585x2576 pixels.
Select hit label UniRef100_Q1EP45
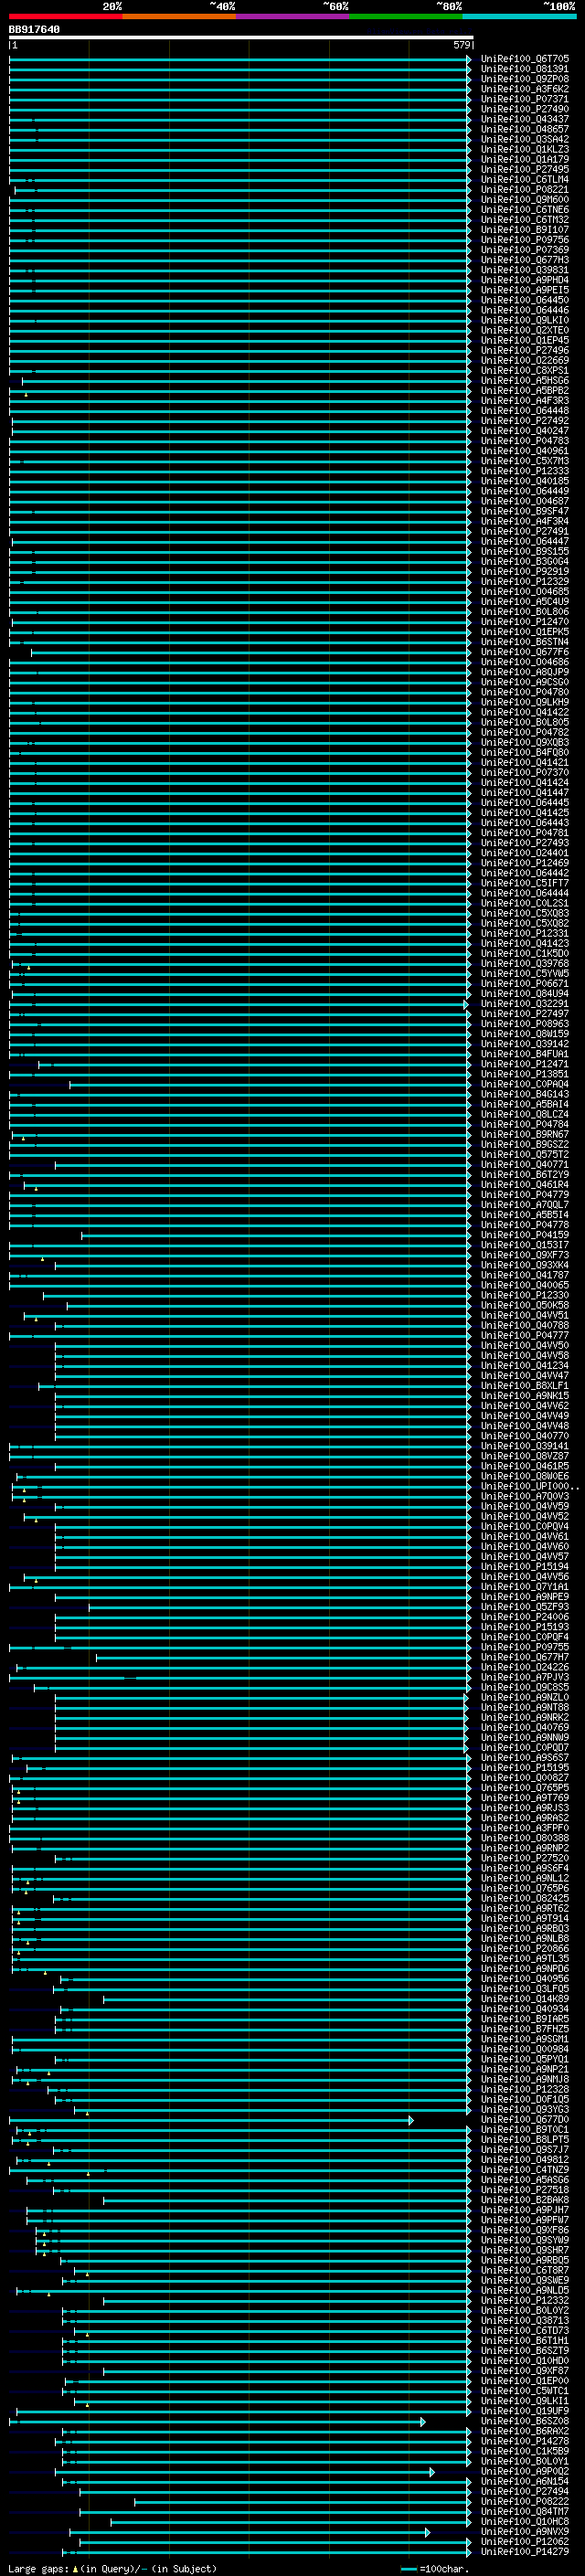point(524,340)
